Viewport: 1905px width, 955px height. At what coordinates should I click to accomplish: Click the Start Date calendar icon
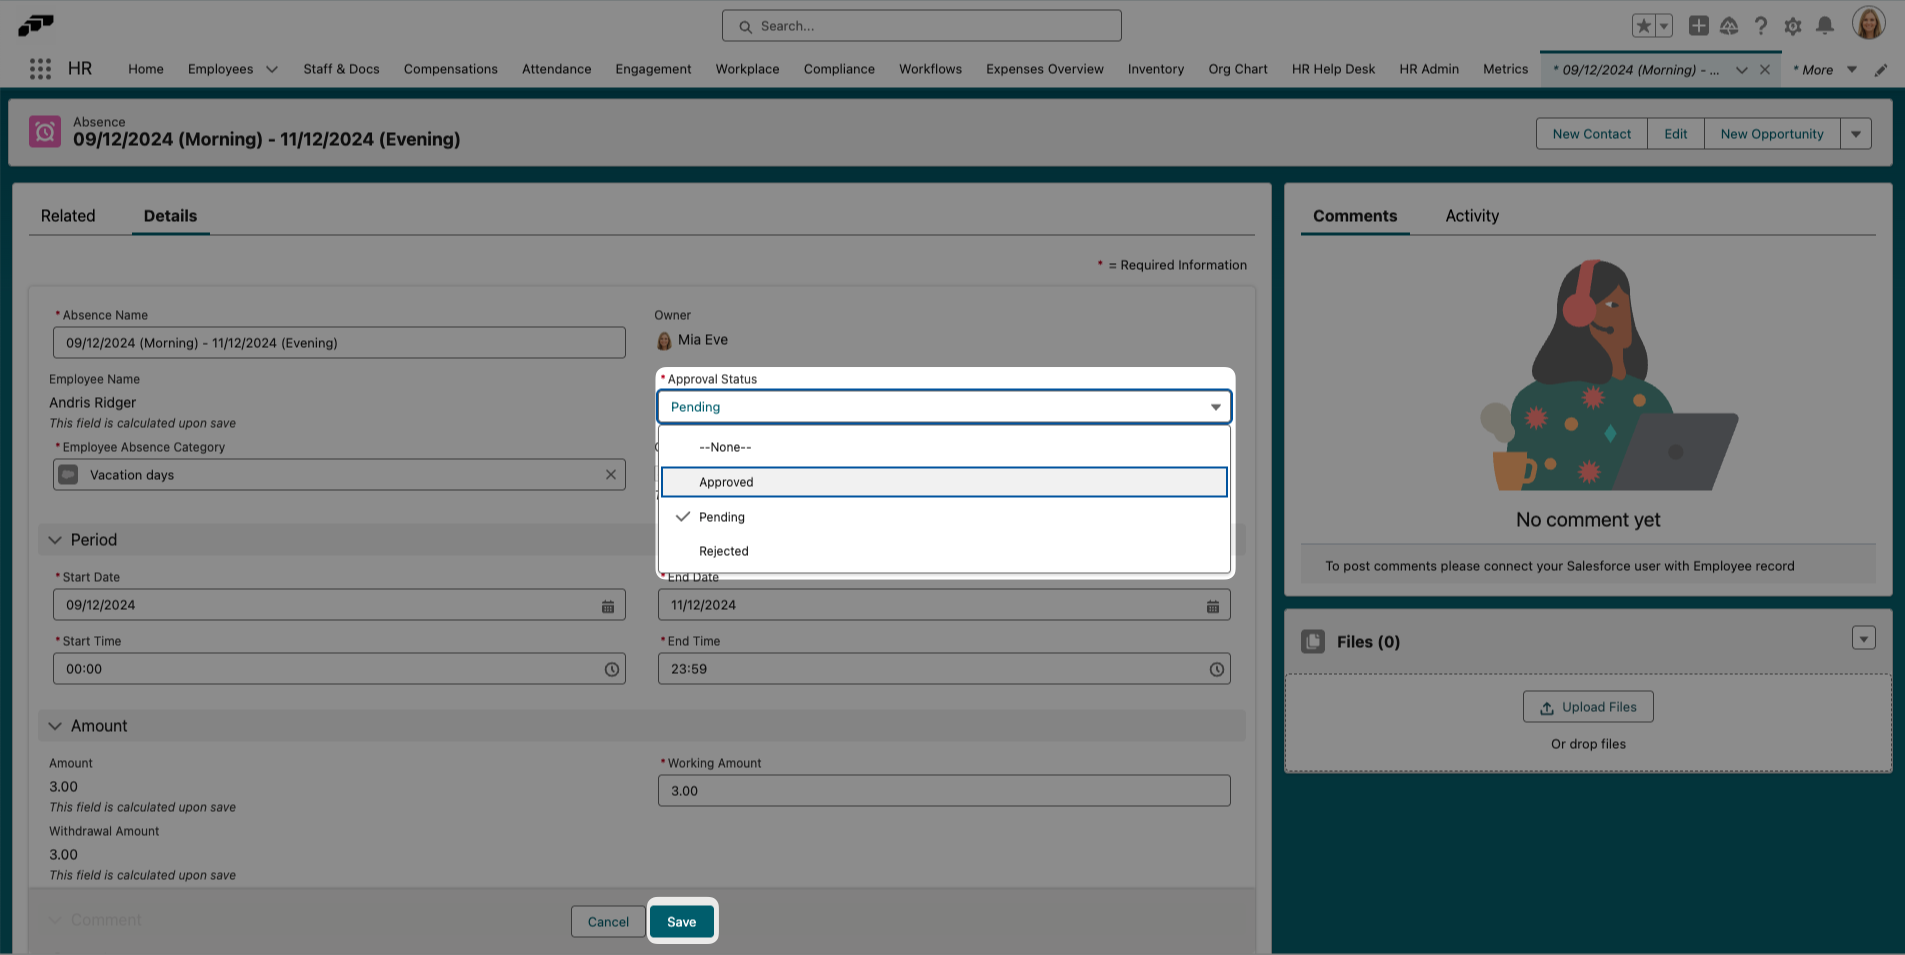coord(608,605)
